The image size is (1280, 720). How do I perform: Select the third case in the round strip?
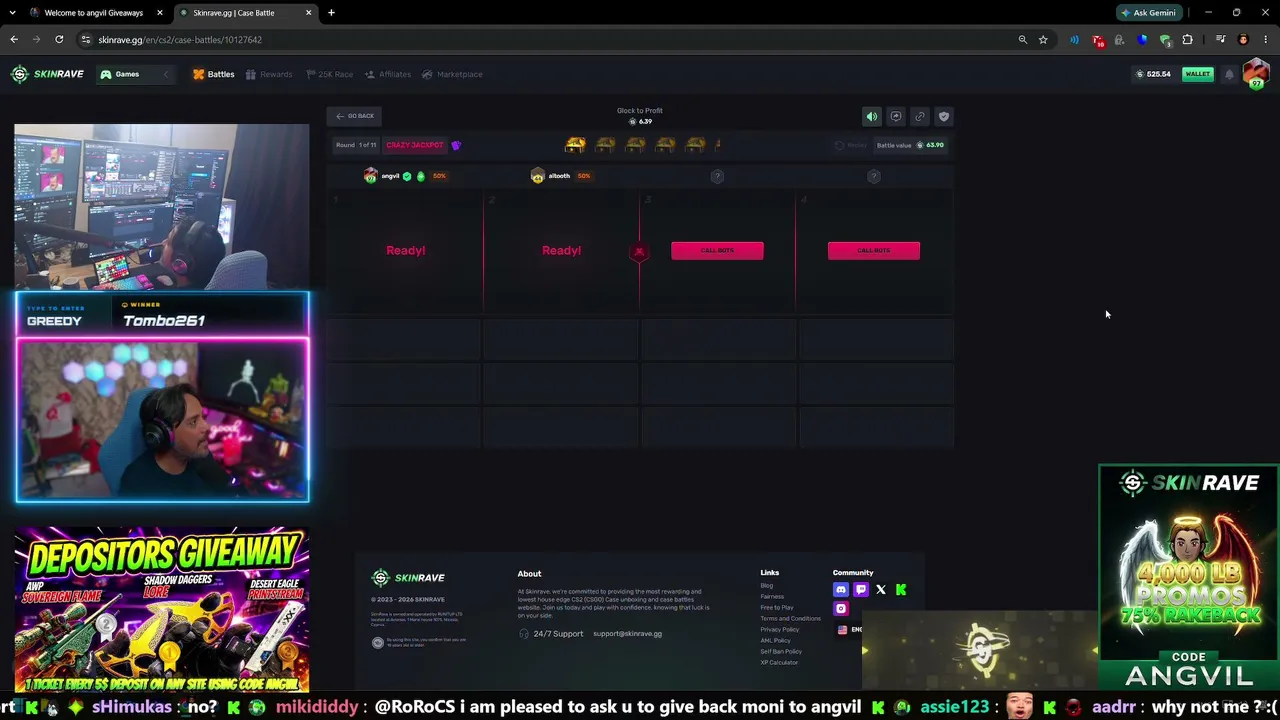tap(635, 145)
